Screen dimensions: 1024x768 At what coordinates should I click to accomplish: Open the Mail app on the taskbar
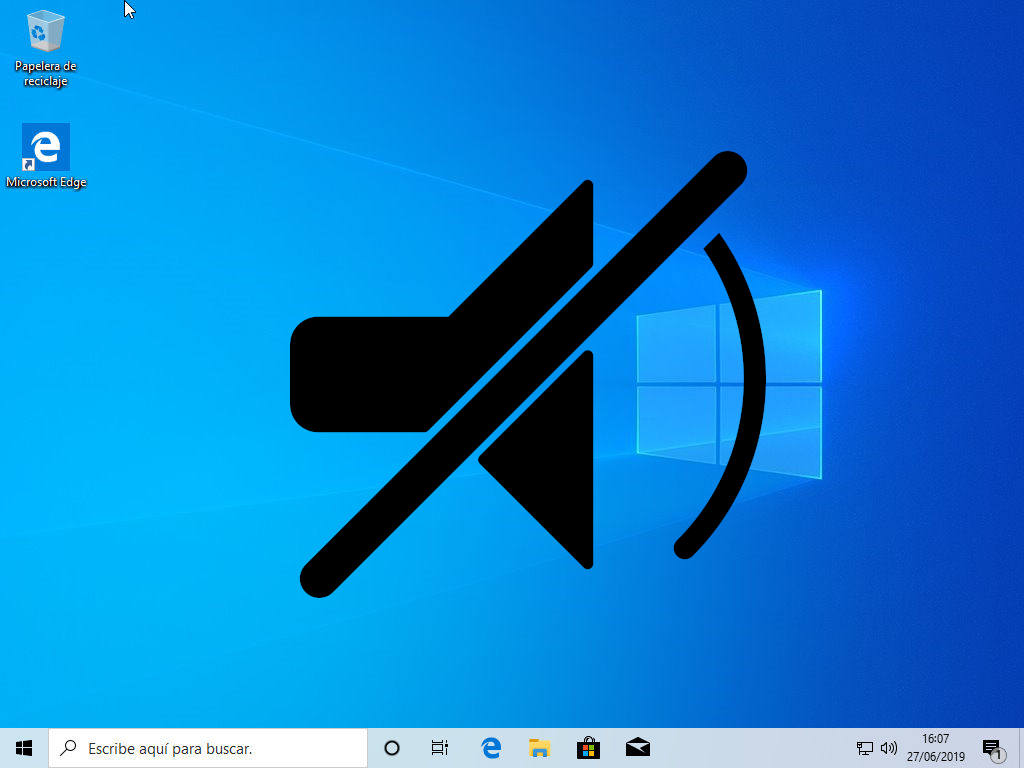[x=637, y=747]
